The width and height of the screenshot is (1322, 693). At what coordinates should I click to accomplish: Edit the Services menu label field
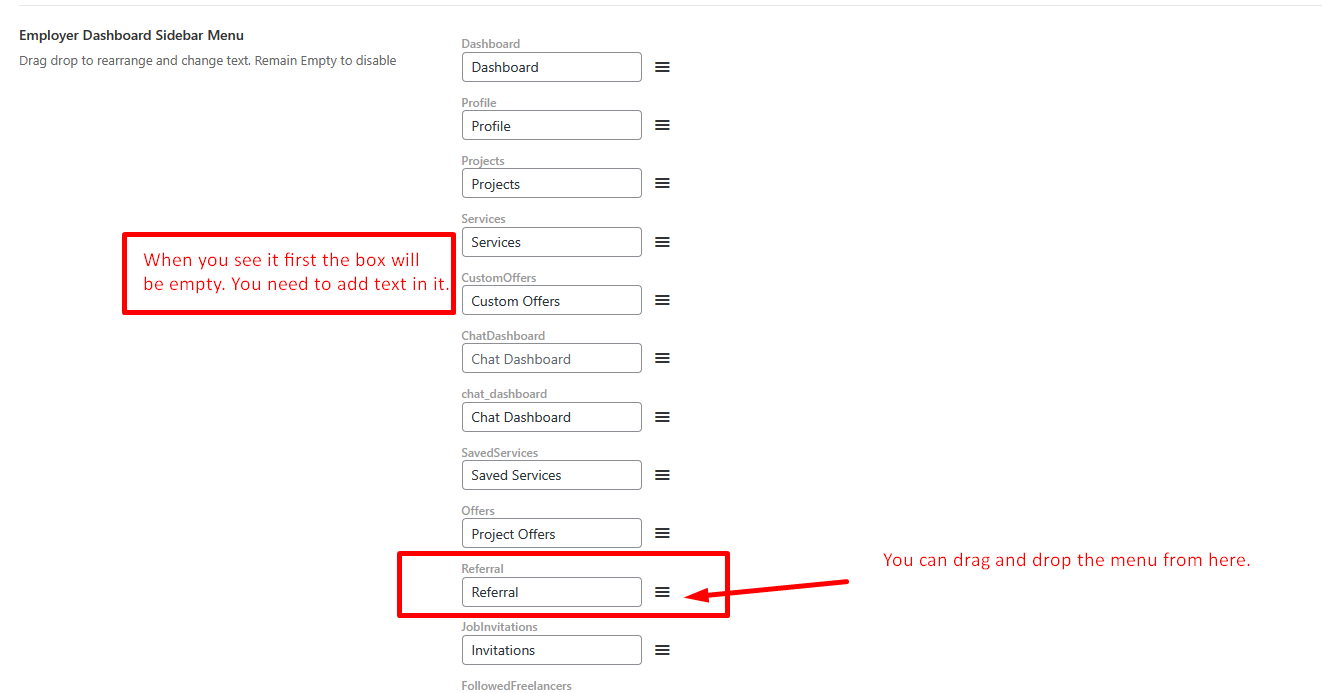552,242
